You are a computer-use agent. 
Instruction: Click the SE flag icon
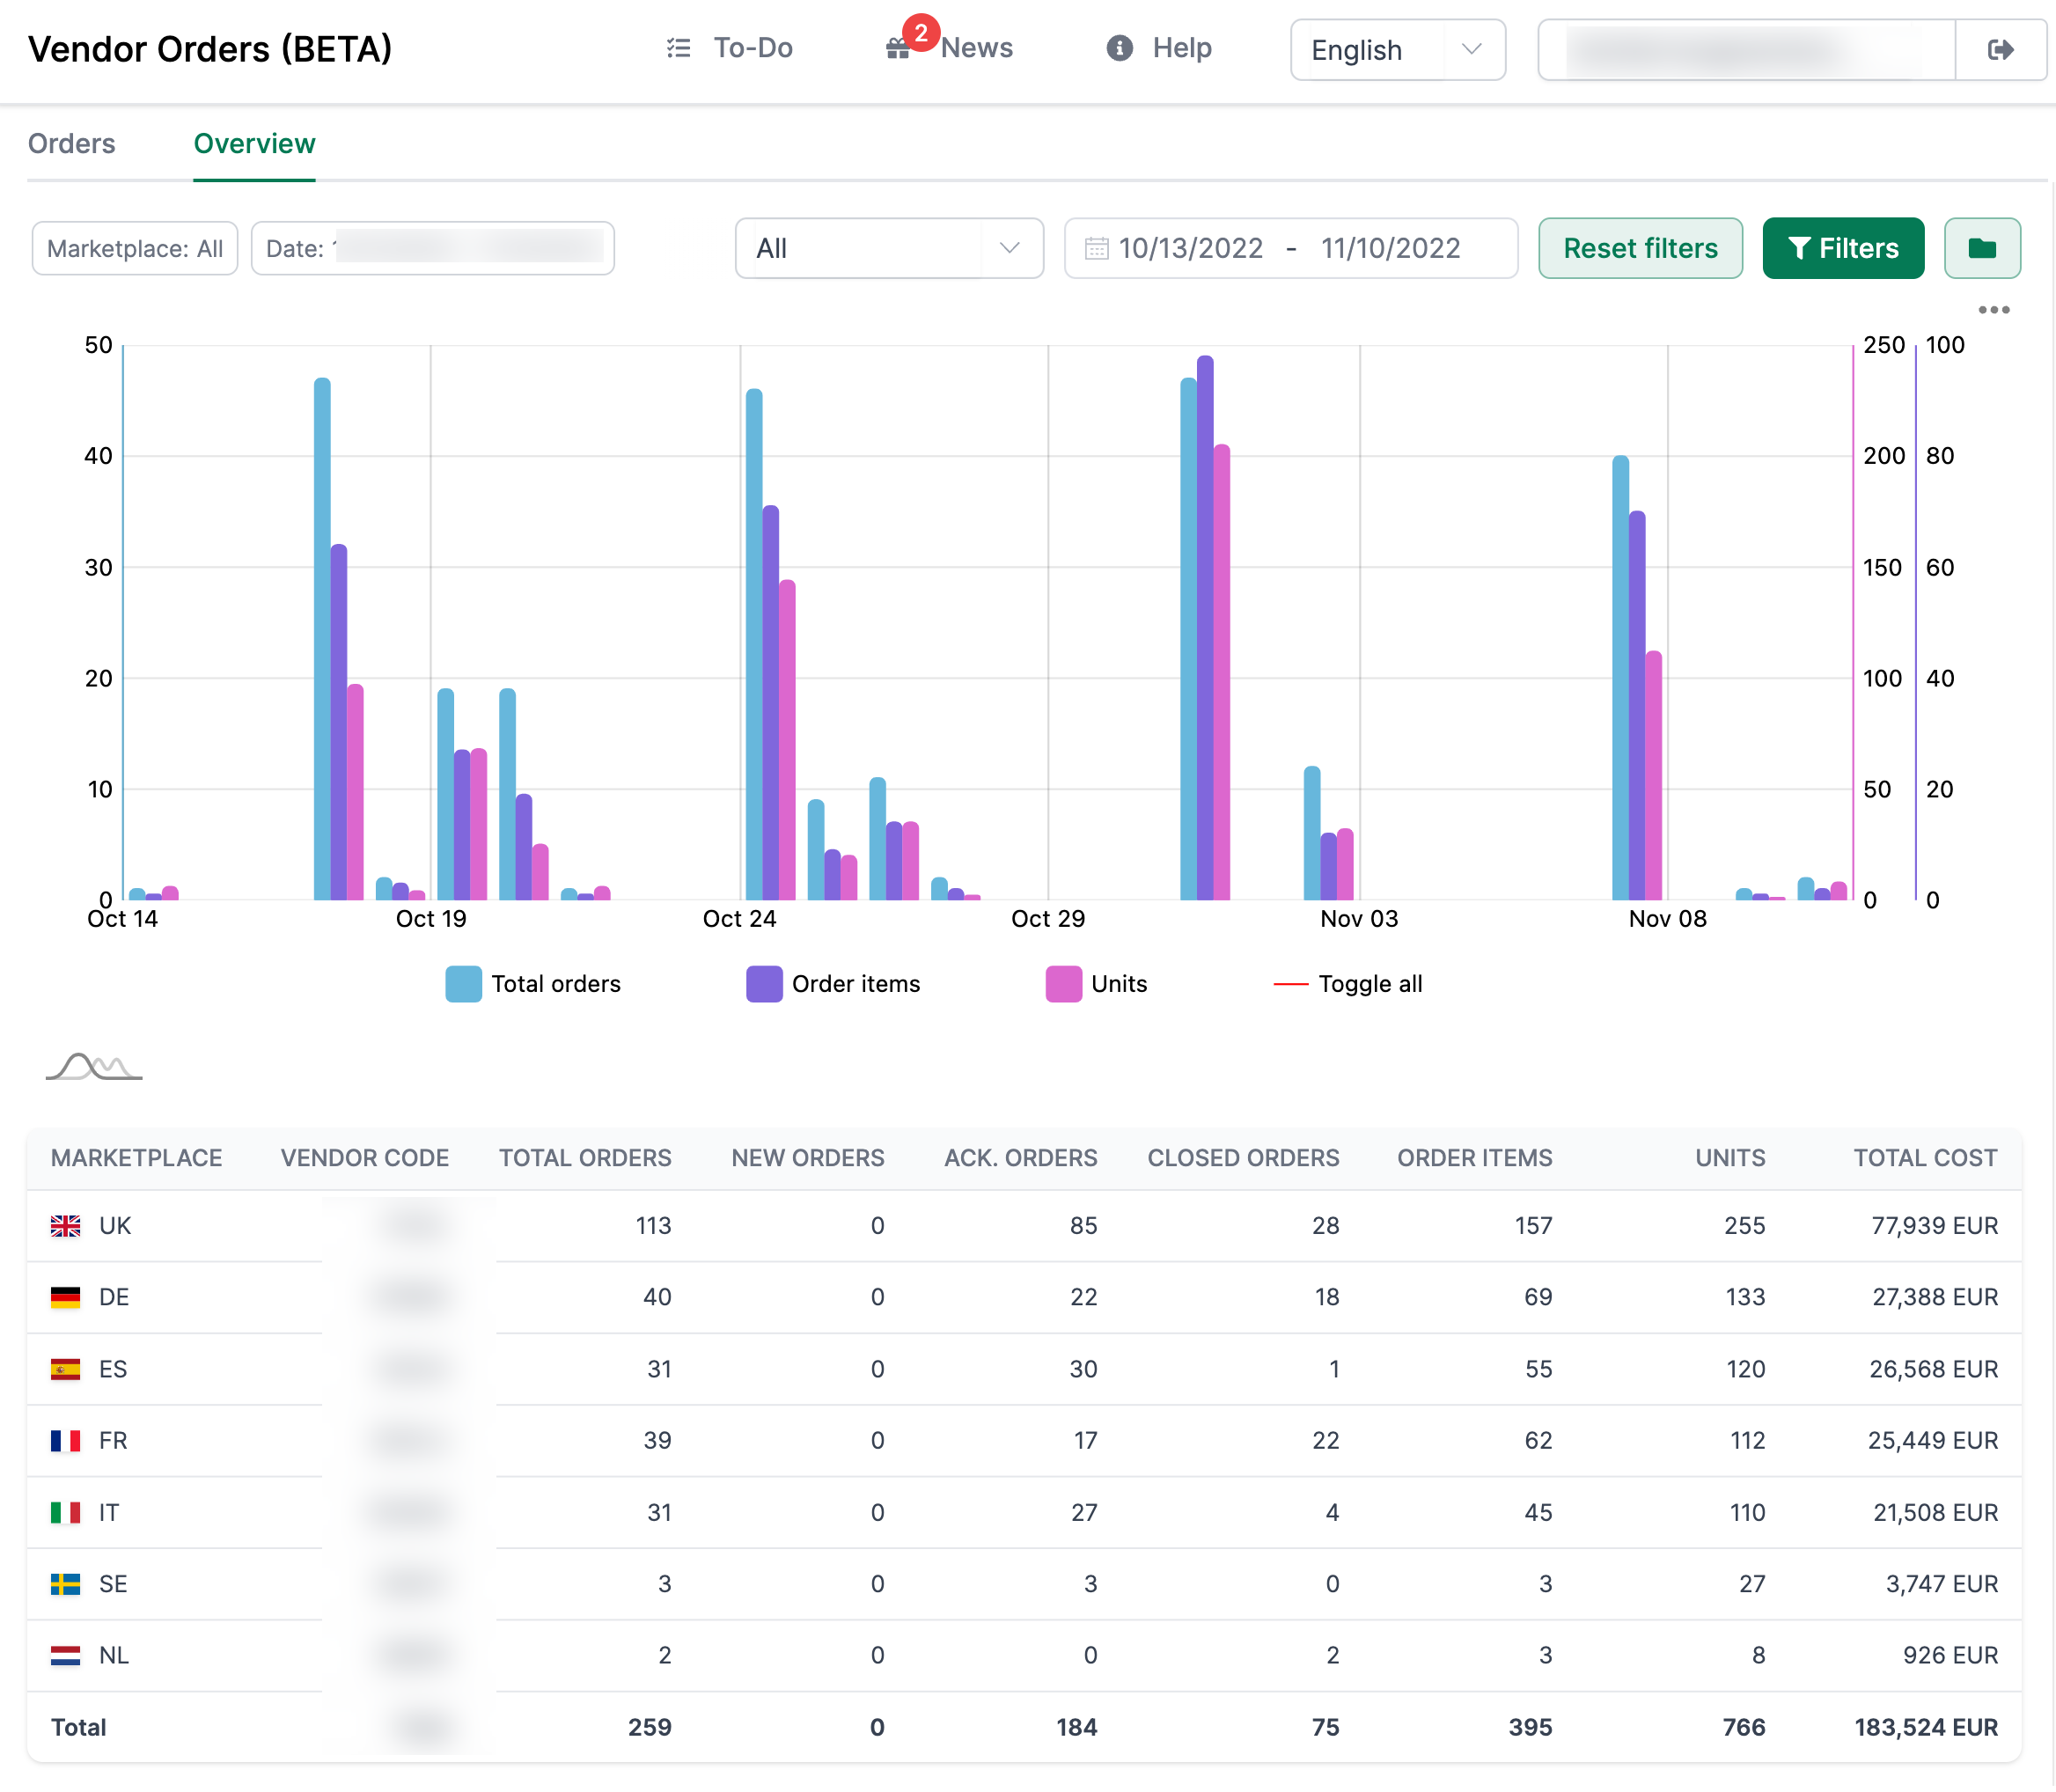(x=65, y=1584)
